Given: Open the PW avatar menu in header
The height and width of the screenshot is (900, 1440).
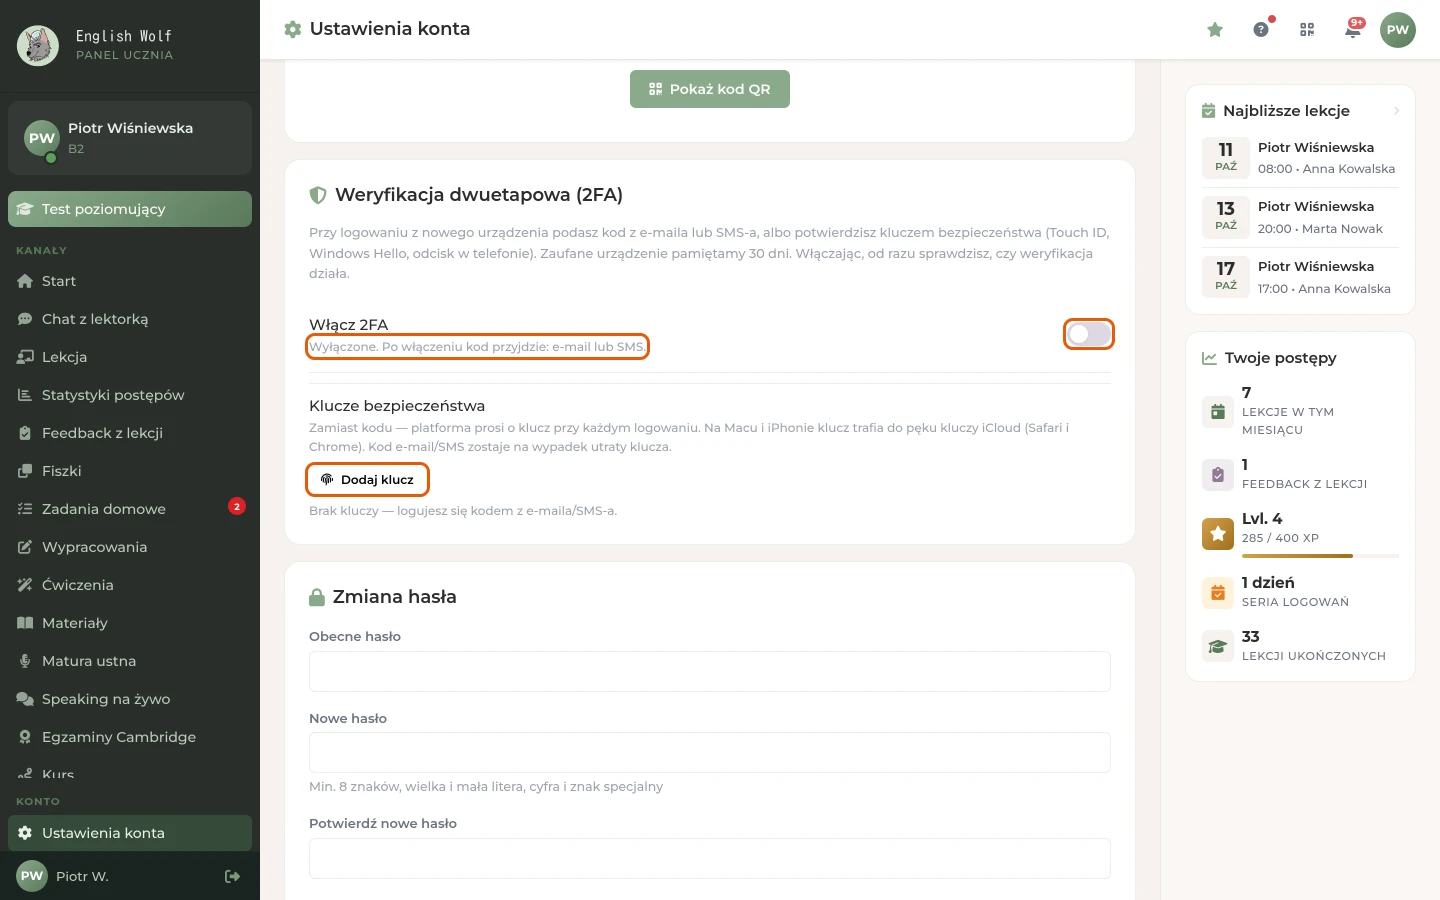Looking at the screenshot, I should coord(1398,30).
